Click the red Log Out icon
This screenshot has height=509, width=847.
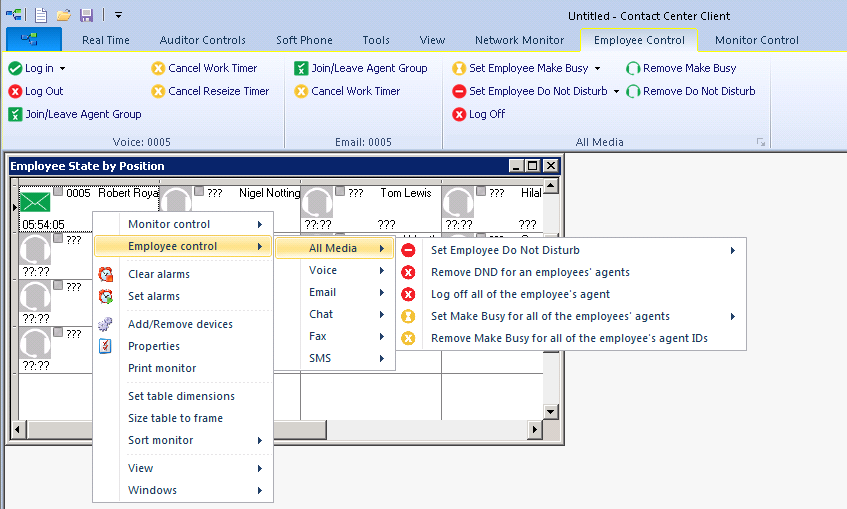pos(15,91)
